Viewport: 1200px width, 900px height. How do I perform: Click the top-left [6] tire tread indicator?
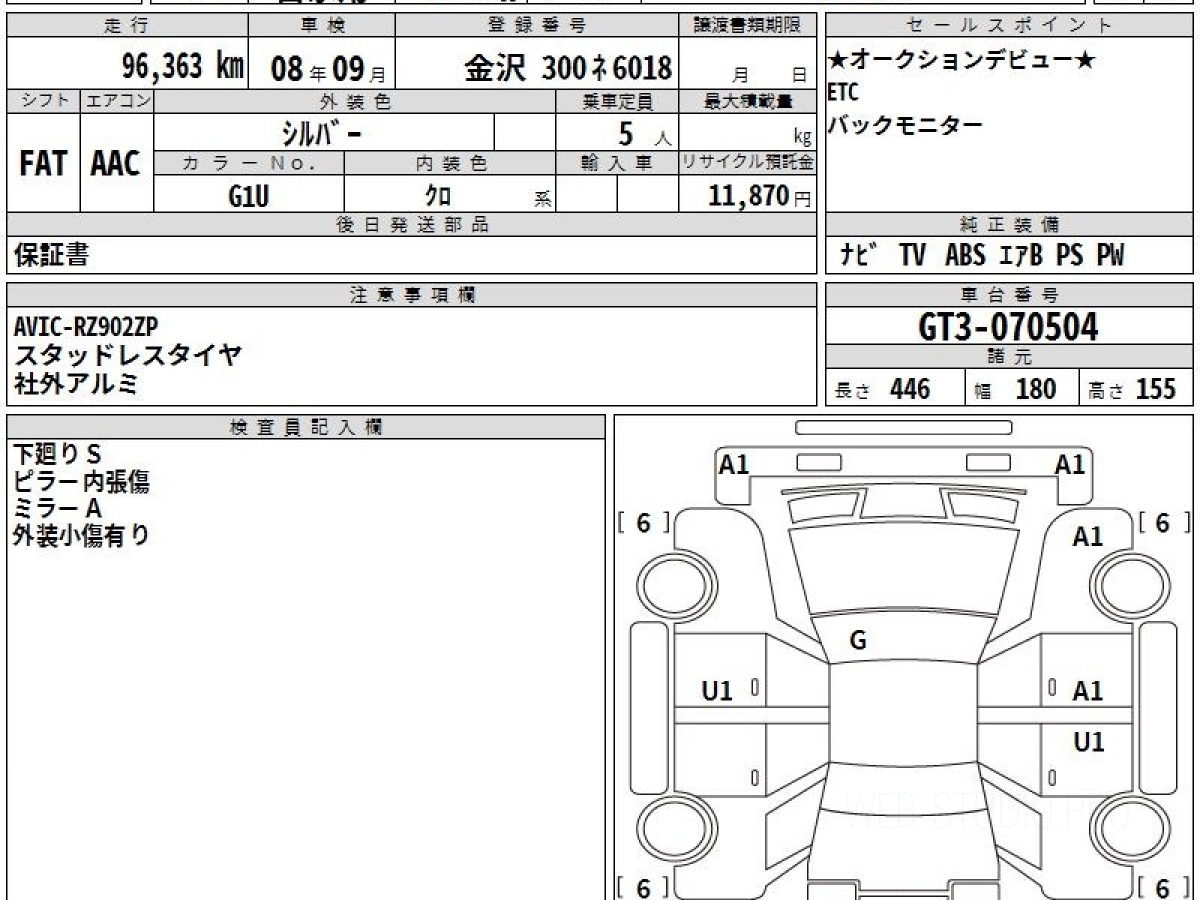[x=643, y=522]
